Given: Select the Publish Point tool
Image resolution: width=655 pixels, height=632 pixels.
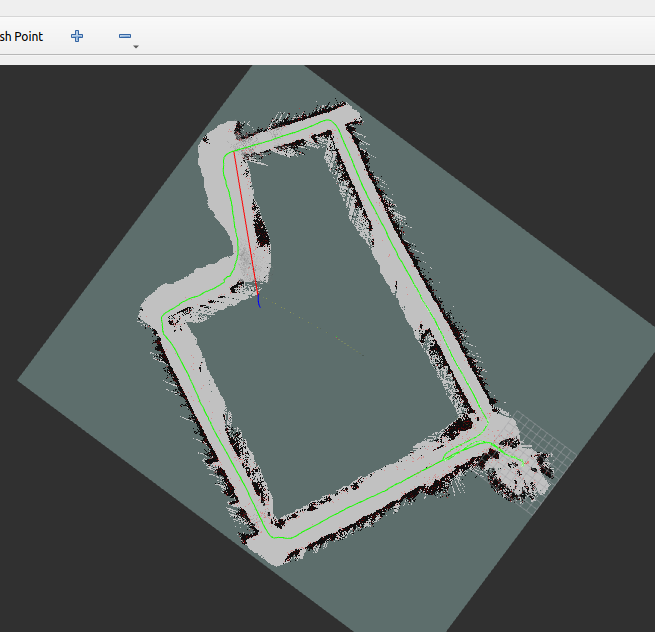Looking at the screenshot, I should tap(20, 36).
